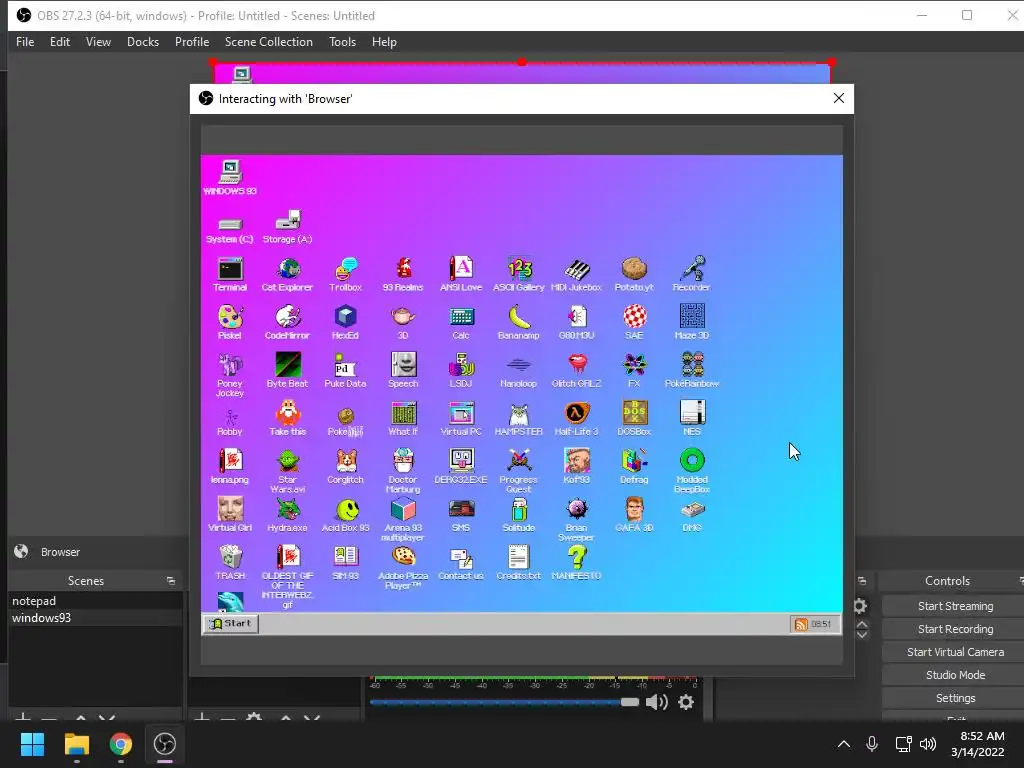Image resolution: width=1024 pixels, height=768 pixels.
Task: Open the WINDOWS 93 computer icon
Action: click(230, 178)
